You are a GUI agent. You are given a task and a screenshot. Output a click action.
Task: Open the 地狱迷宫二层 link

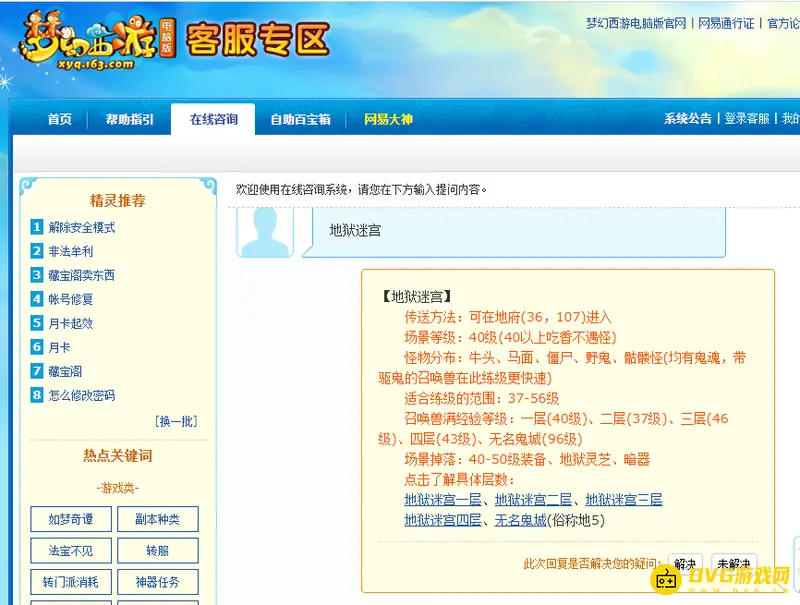tap(533, 499)
